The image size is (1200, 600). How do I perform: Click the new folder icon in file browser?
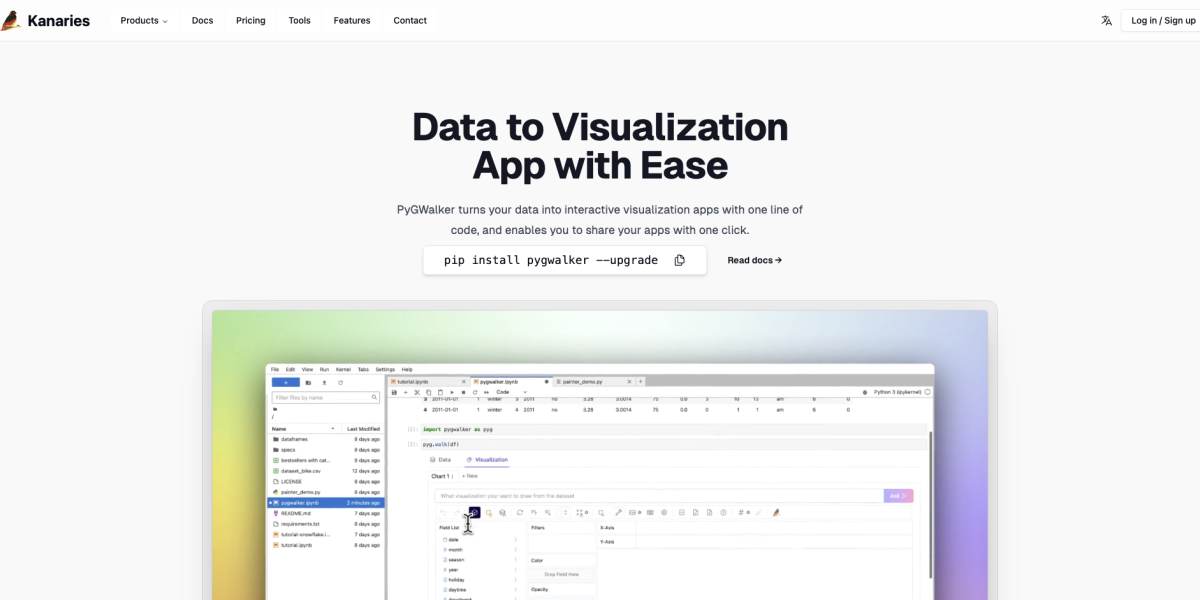308,383
